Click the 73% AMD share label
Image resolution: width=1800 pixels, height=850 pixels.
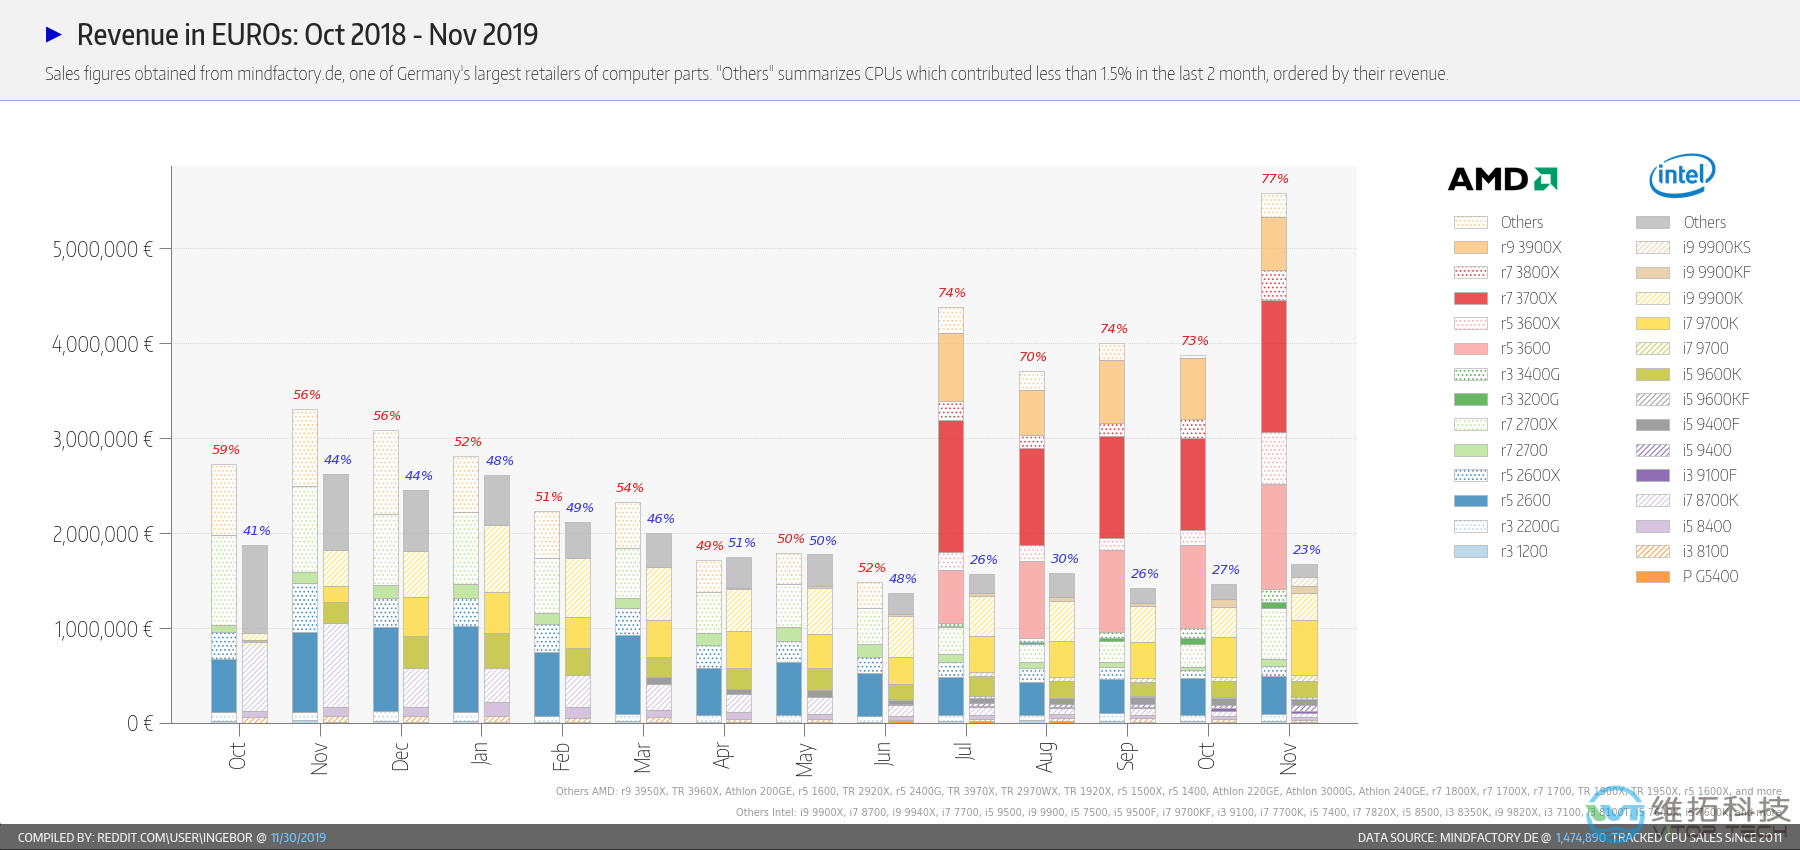coord(1194,341)
